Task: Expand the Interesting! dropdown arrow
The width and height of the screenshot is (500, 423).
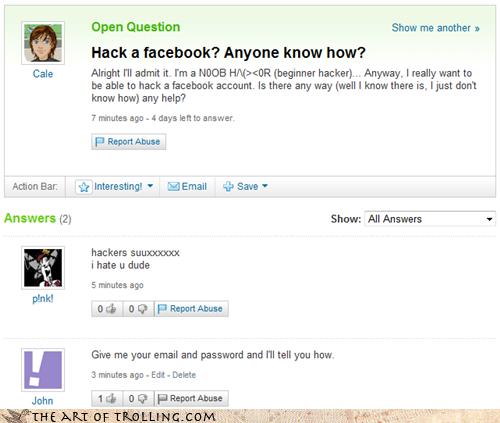Action: 150,186
